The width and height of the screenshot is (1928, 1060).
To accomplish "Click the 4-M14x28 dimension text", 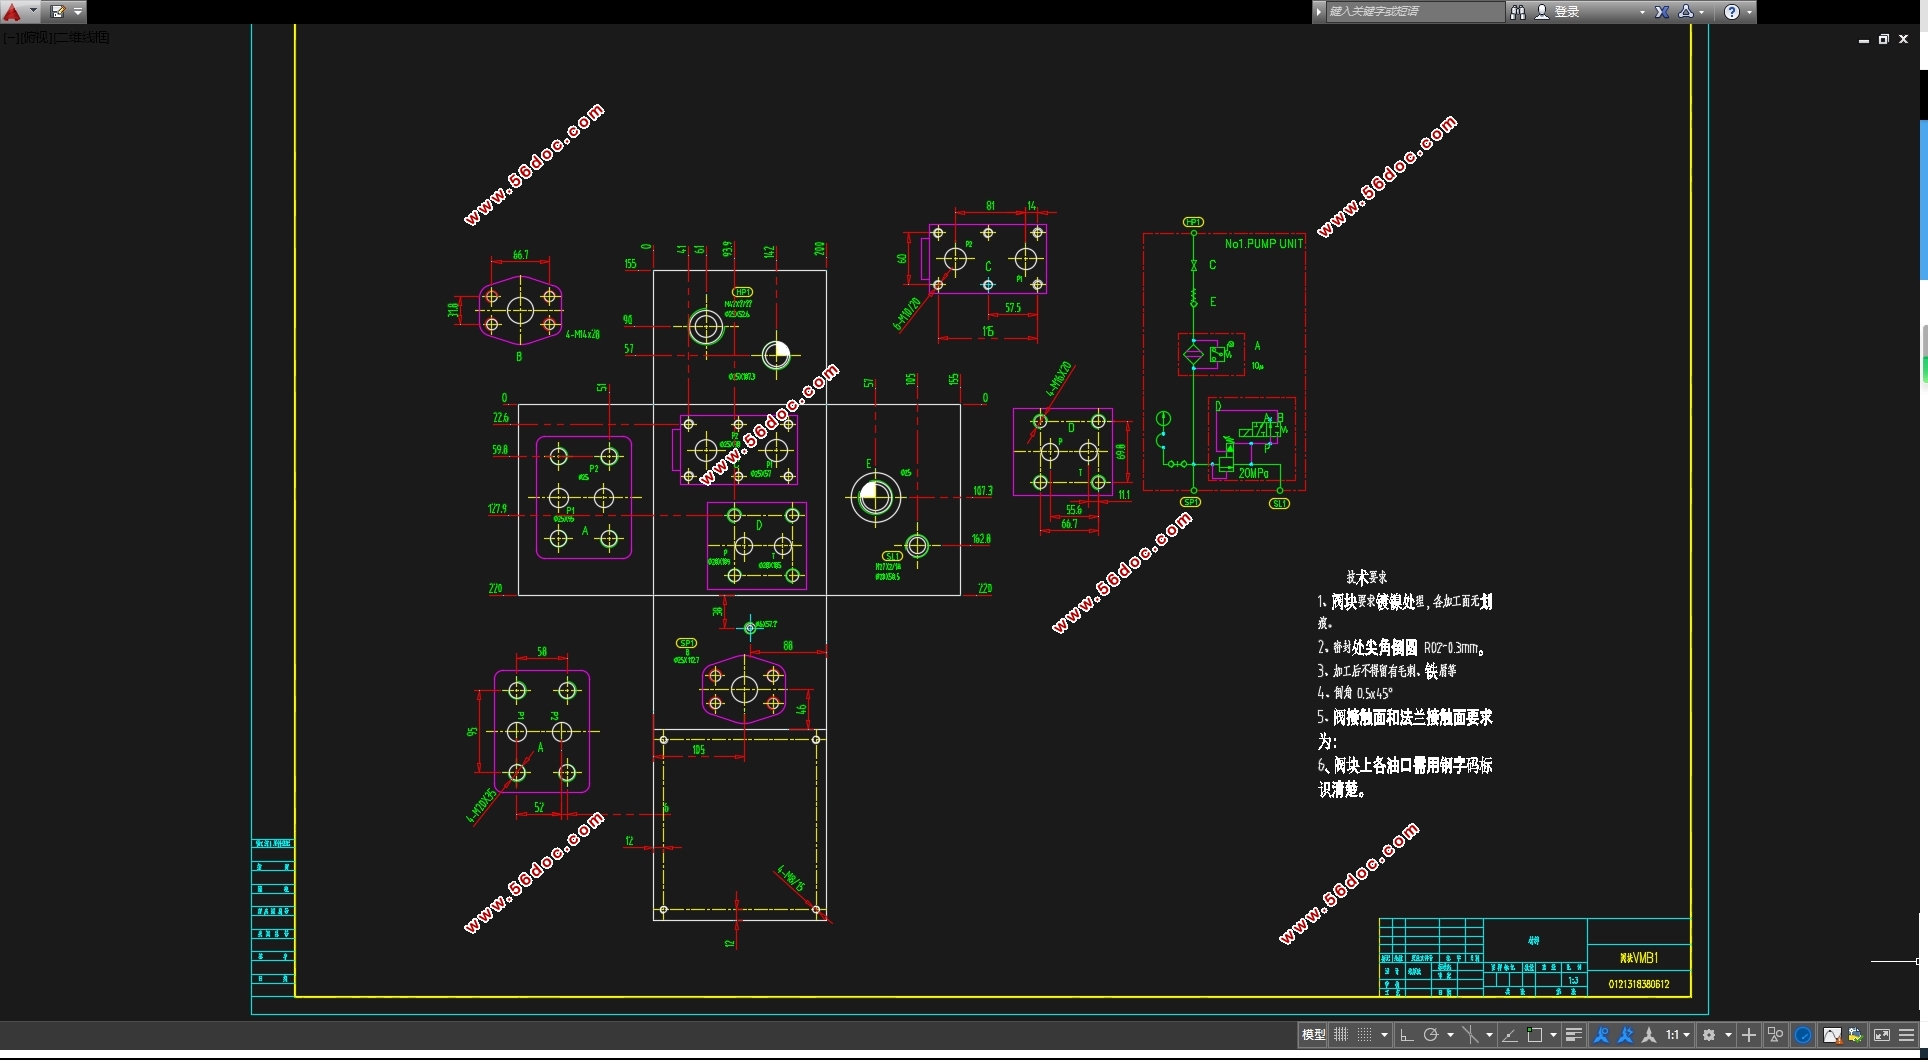I will pyautogui.click(x=583, y=334).
